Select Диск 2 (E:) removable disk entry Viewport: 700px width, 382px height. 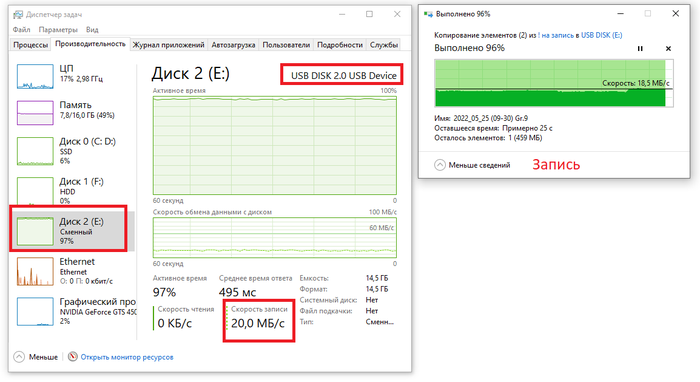[71, 230]
